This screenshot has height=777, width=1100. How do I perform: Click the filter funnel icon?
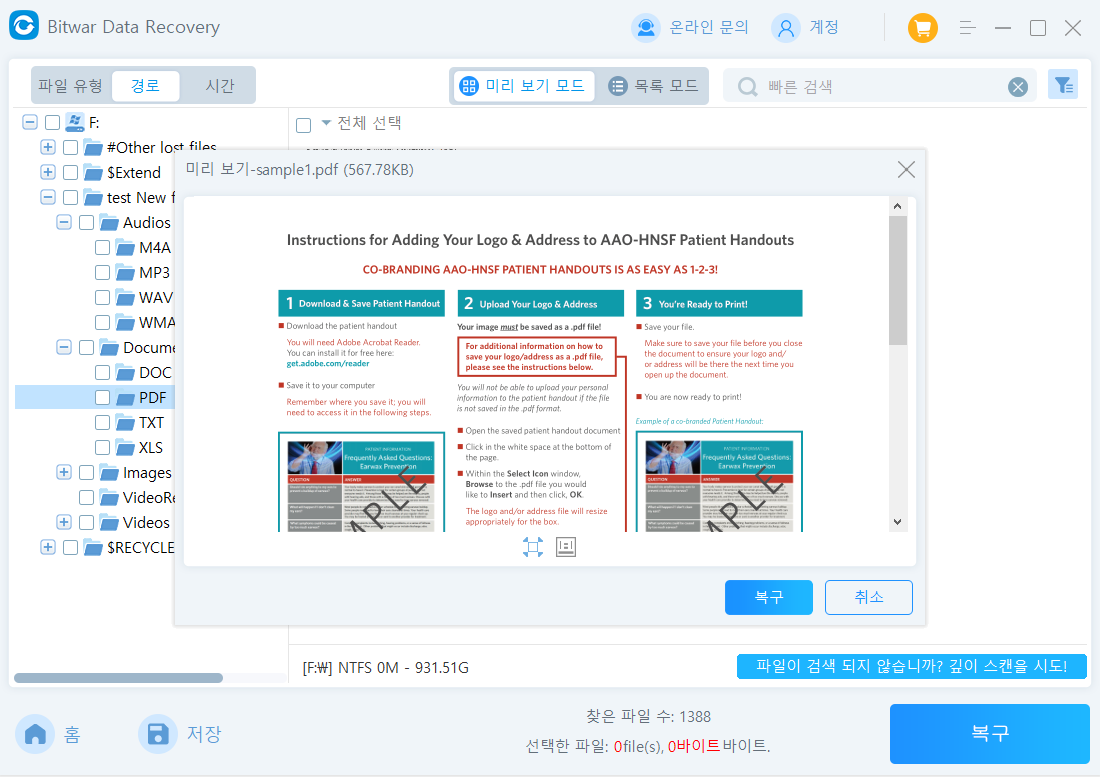coord(1063,85)
